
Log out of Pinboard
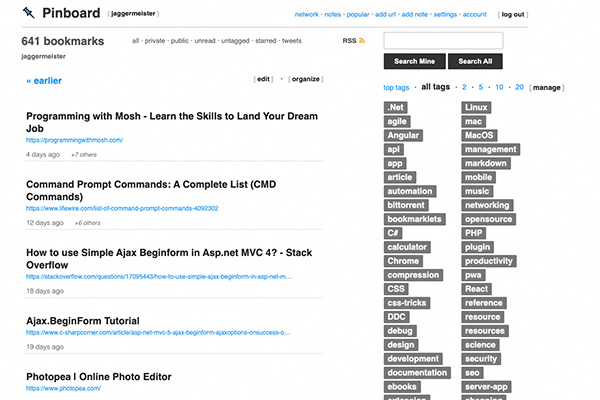tap(513, 15)
